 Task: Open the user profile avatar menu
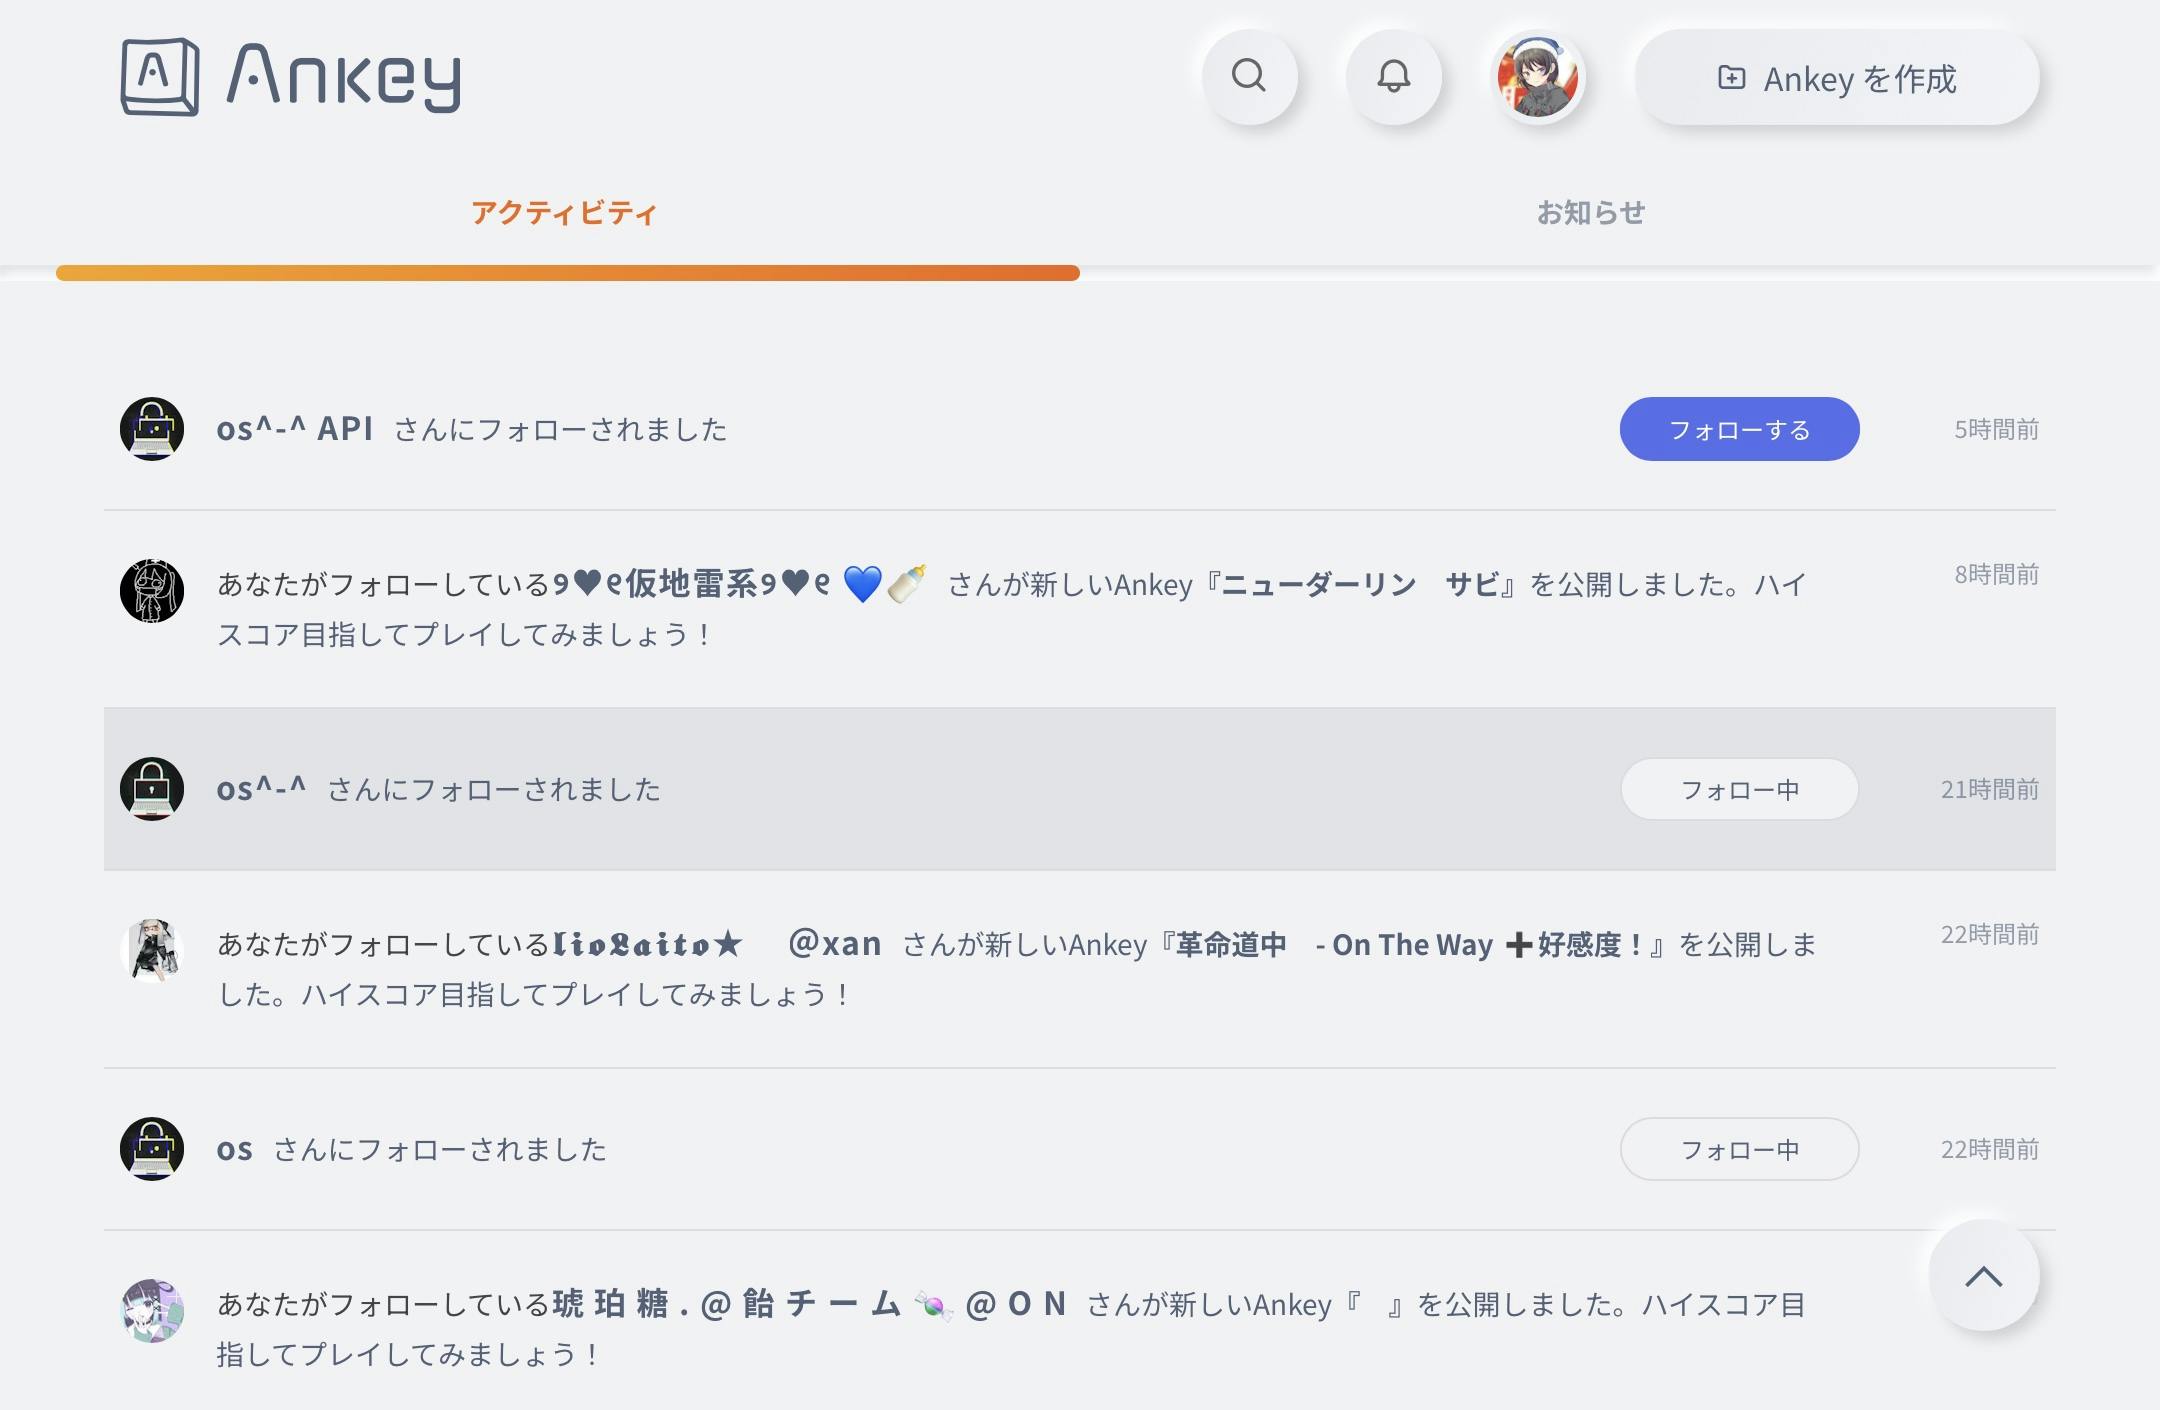pyautogui.click(x=1537, y=77)
